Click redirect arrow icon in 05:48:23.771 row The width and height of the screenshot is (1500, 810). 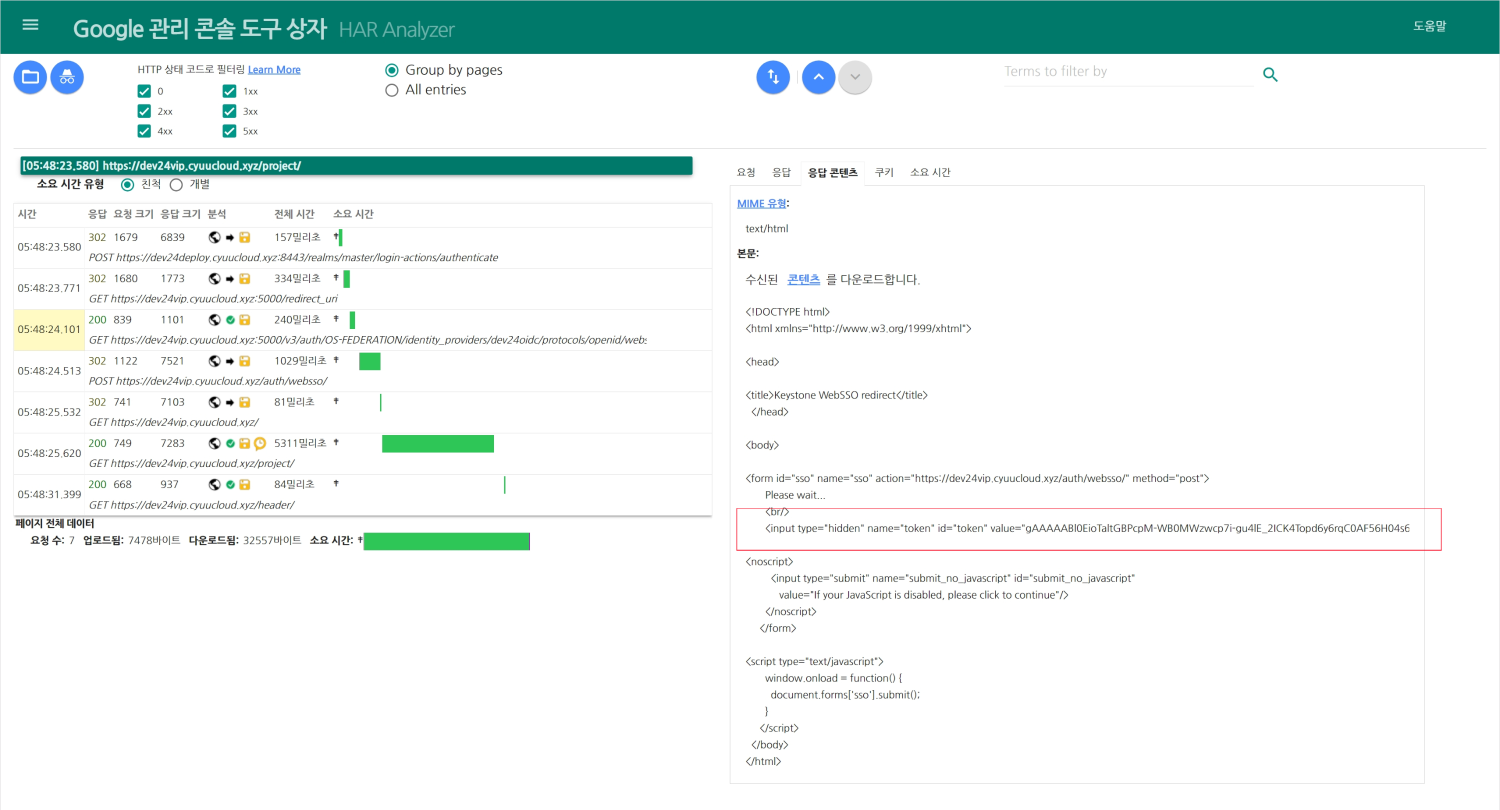[x=229, y=279]
